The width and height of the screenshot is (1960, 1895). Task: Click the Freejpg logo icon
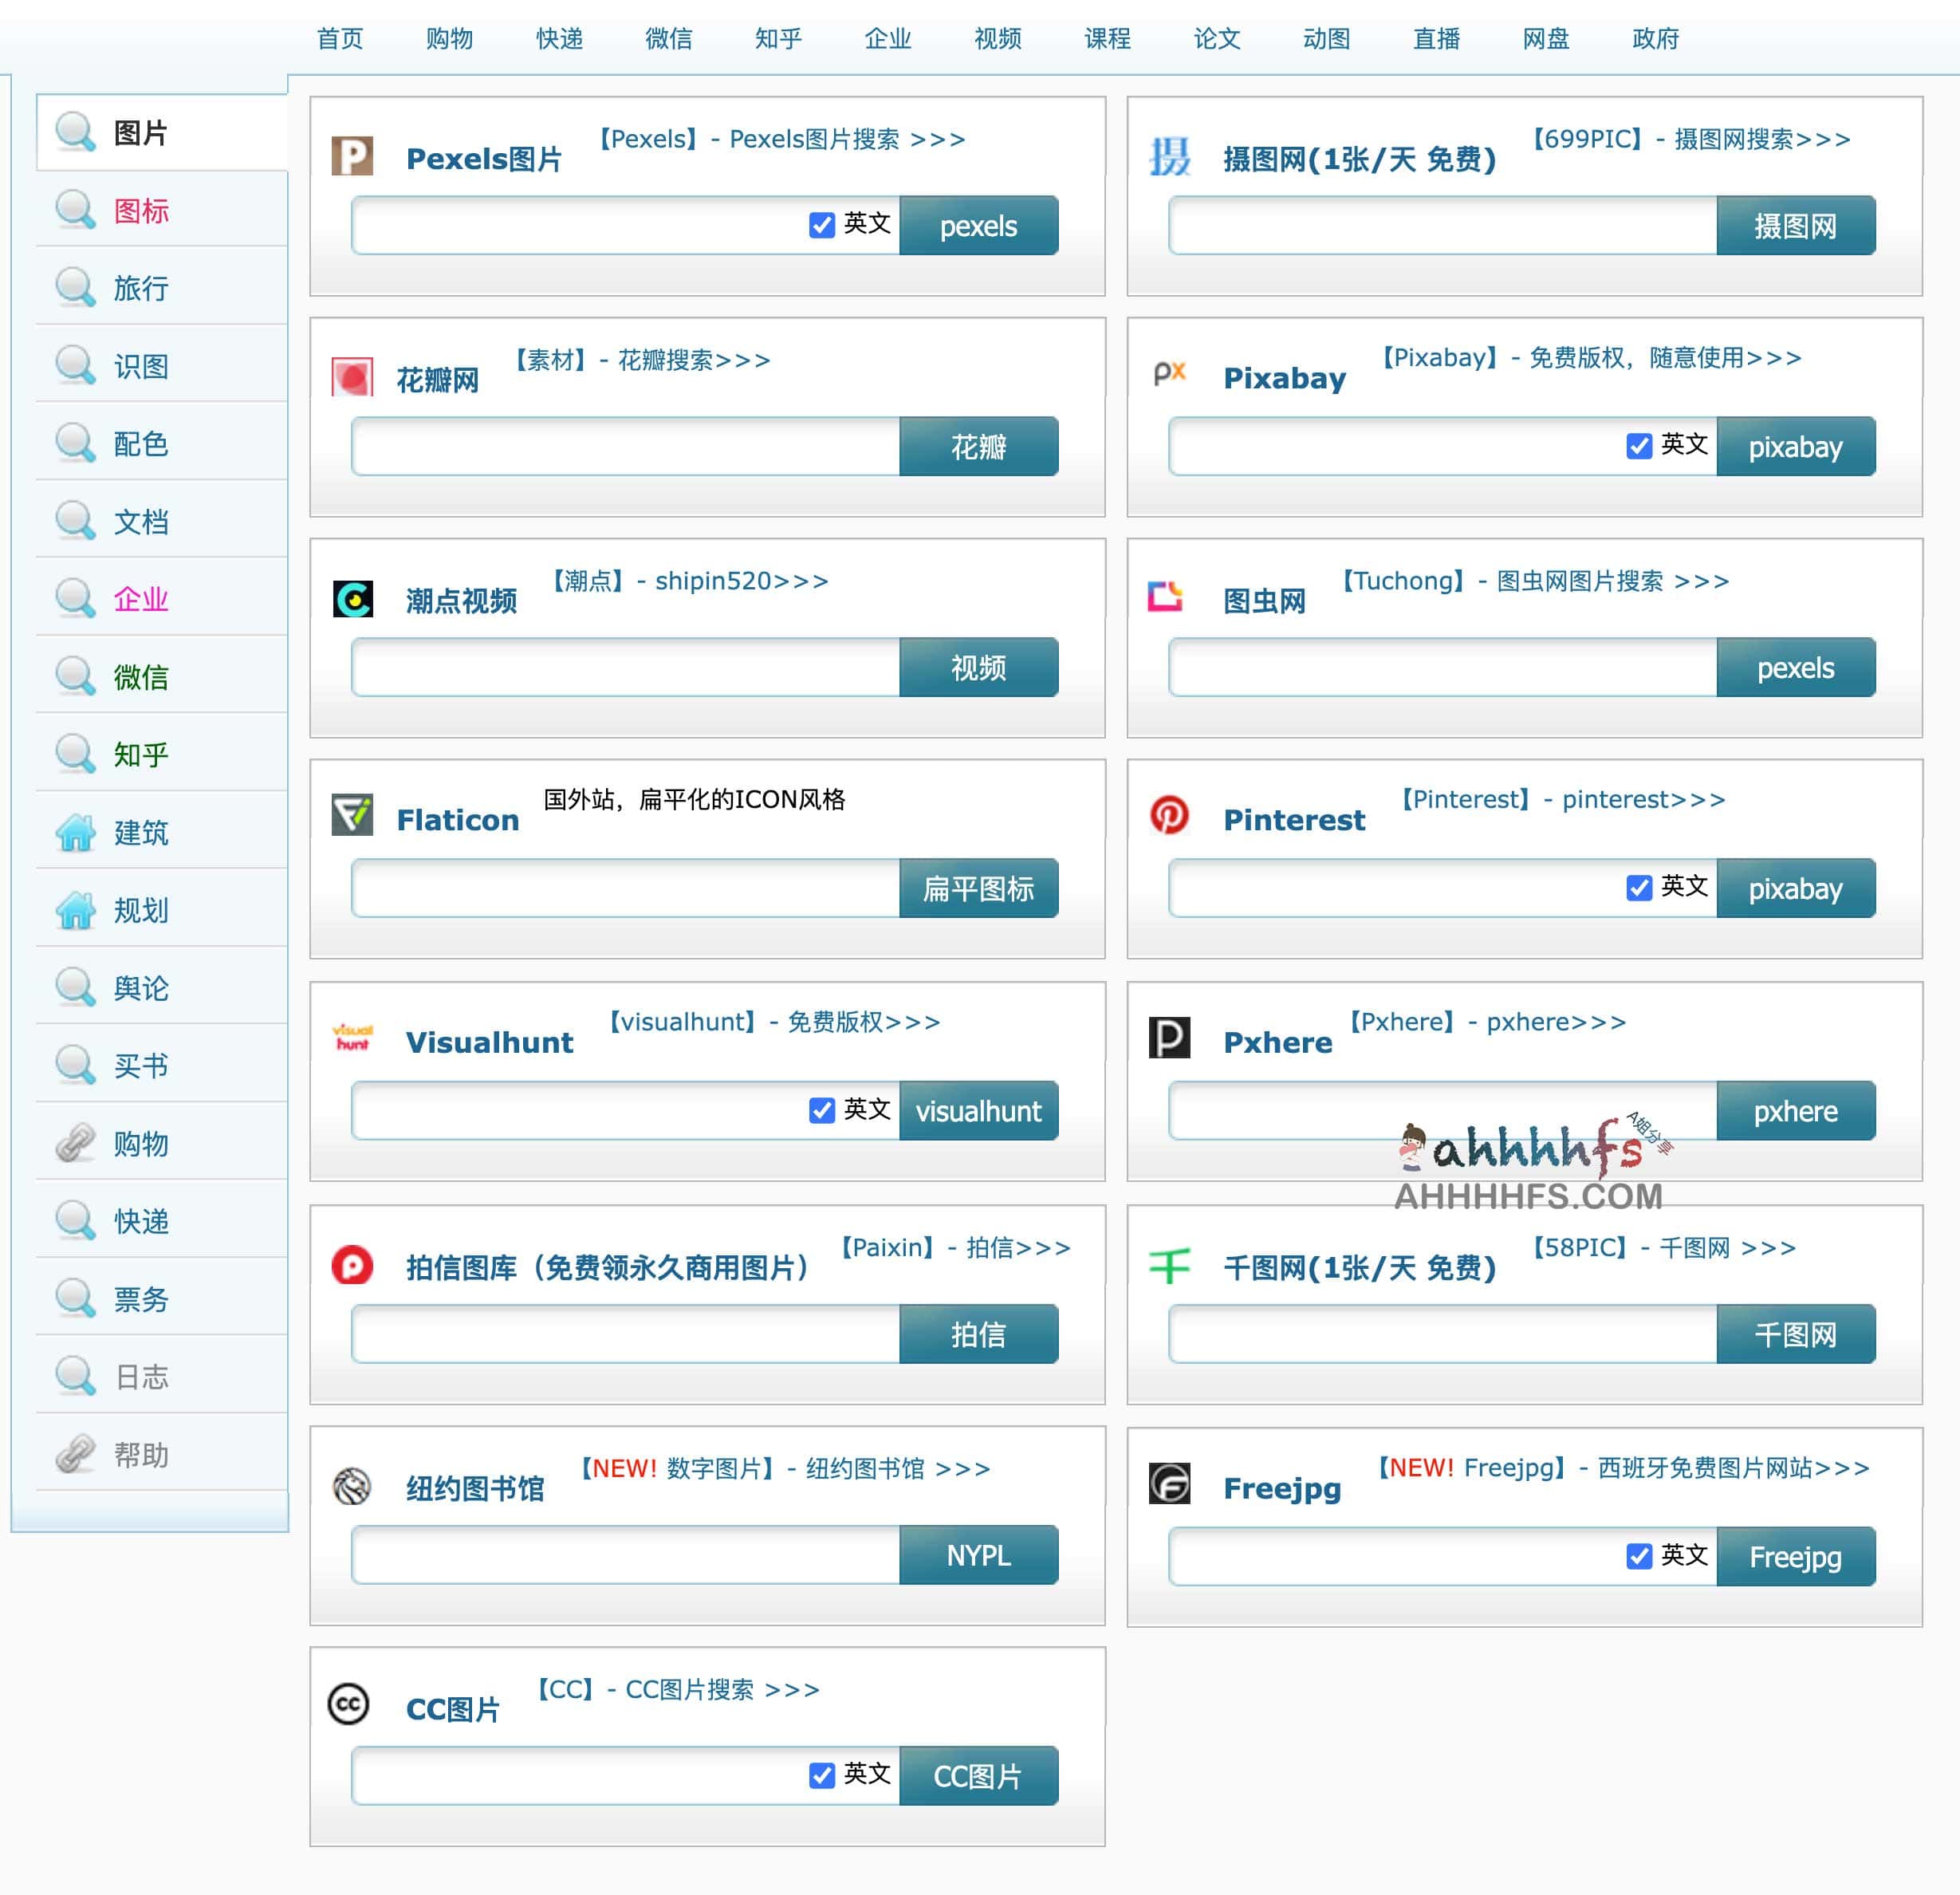[x=1168, y=1483]
